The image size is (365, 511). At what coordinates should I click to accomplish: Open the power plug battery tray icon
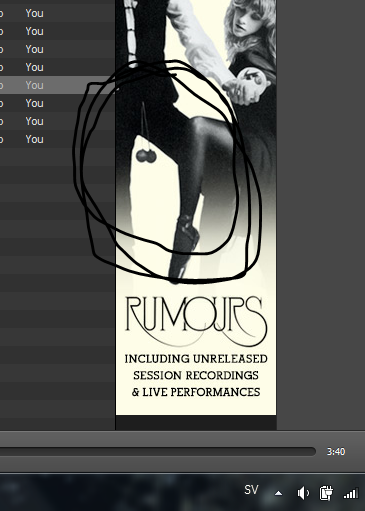click(326, 493)
